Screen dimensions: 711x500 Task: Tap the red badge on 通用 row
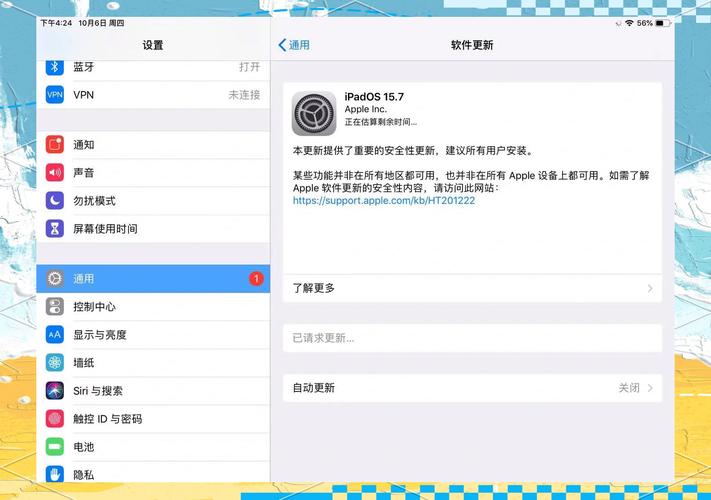[x=256, y=278]
